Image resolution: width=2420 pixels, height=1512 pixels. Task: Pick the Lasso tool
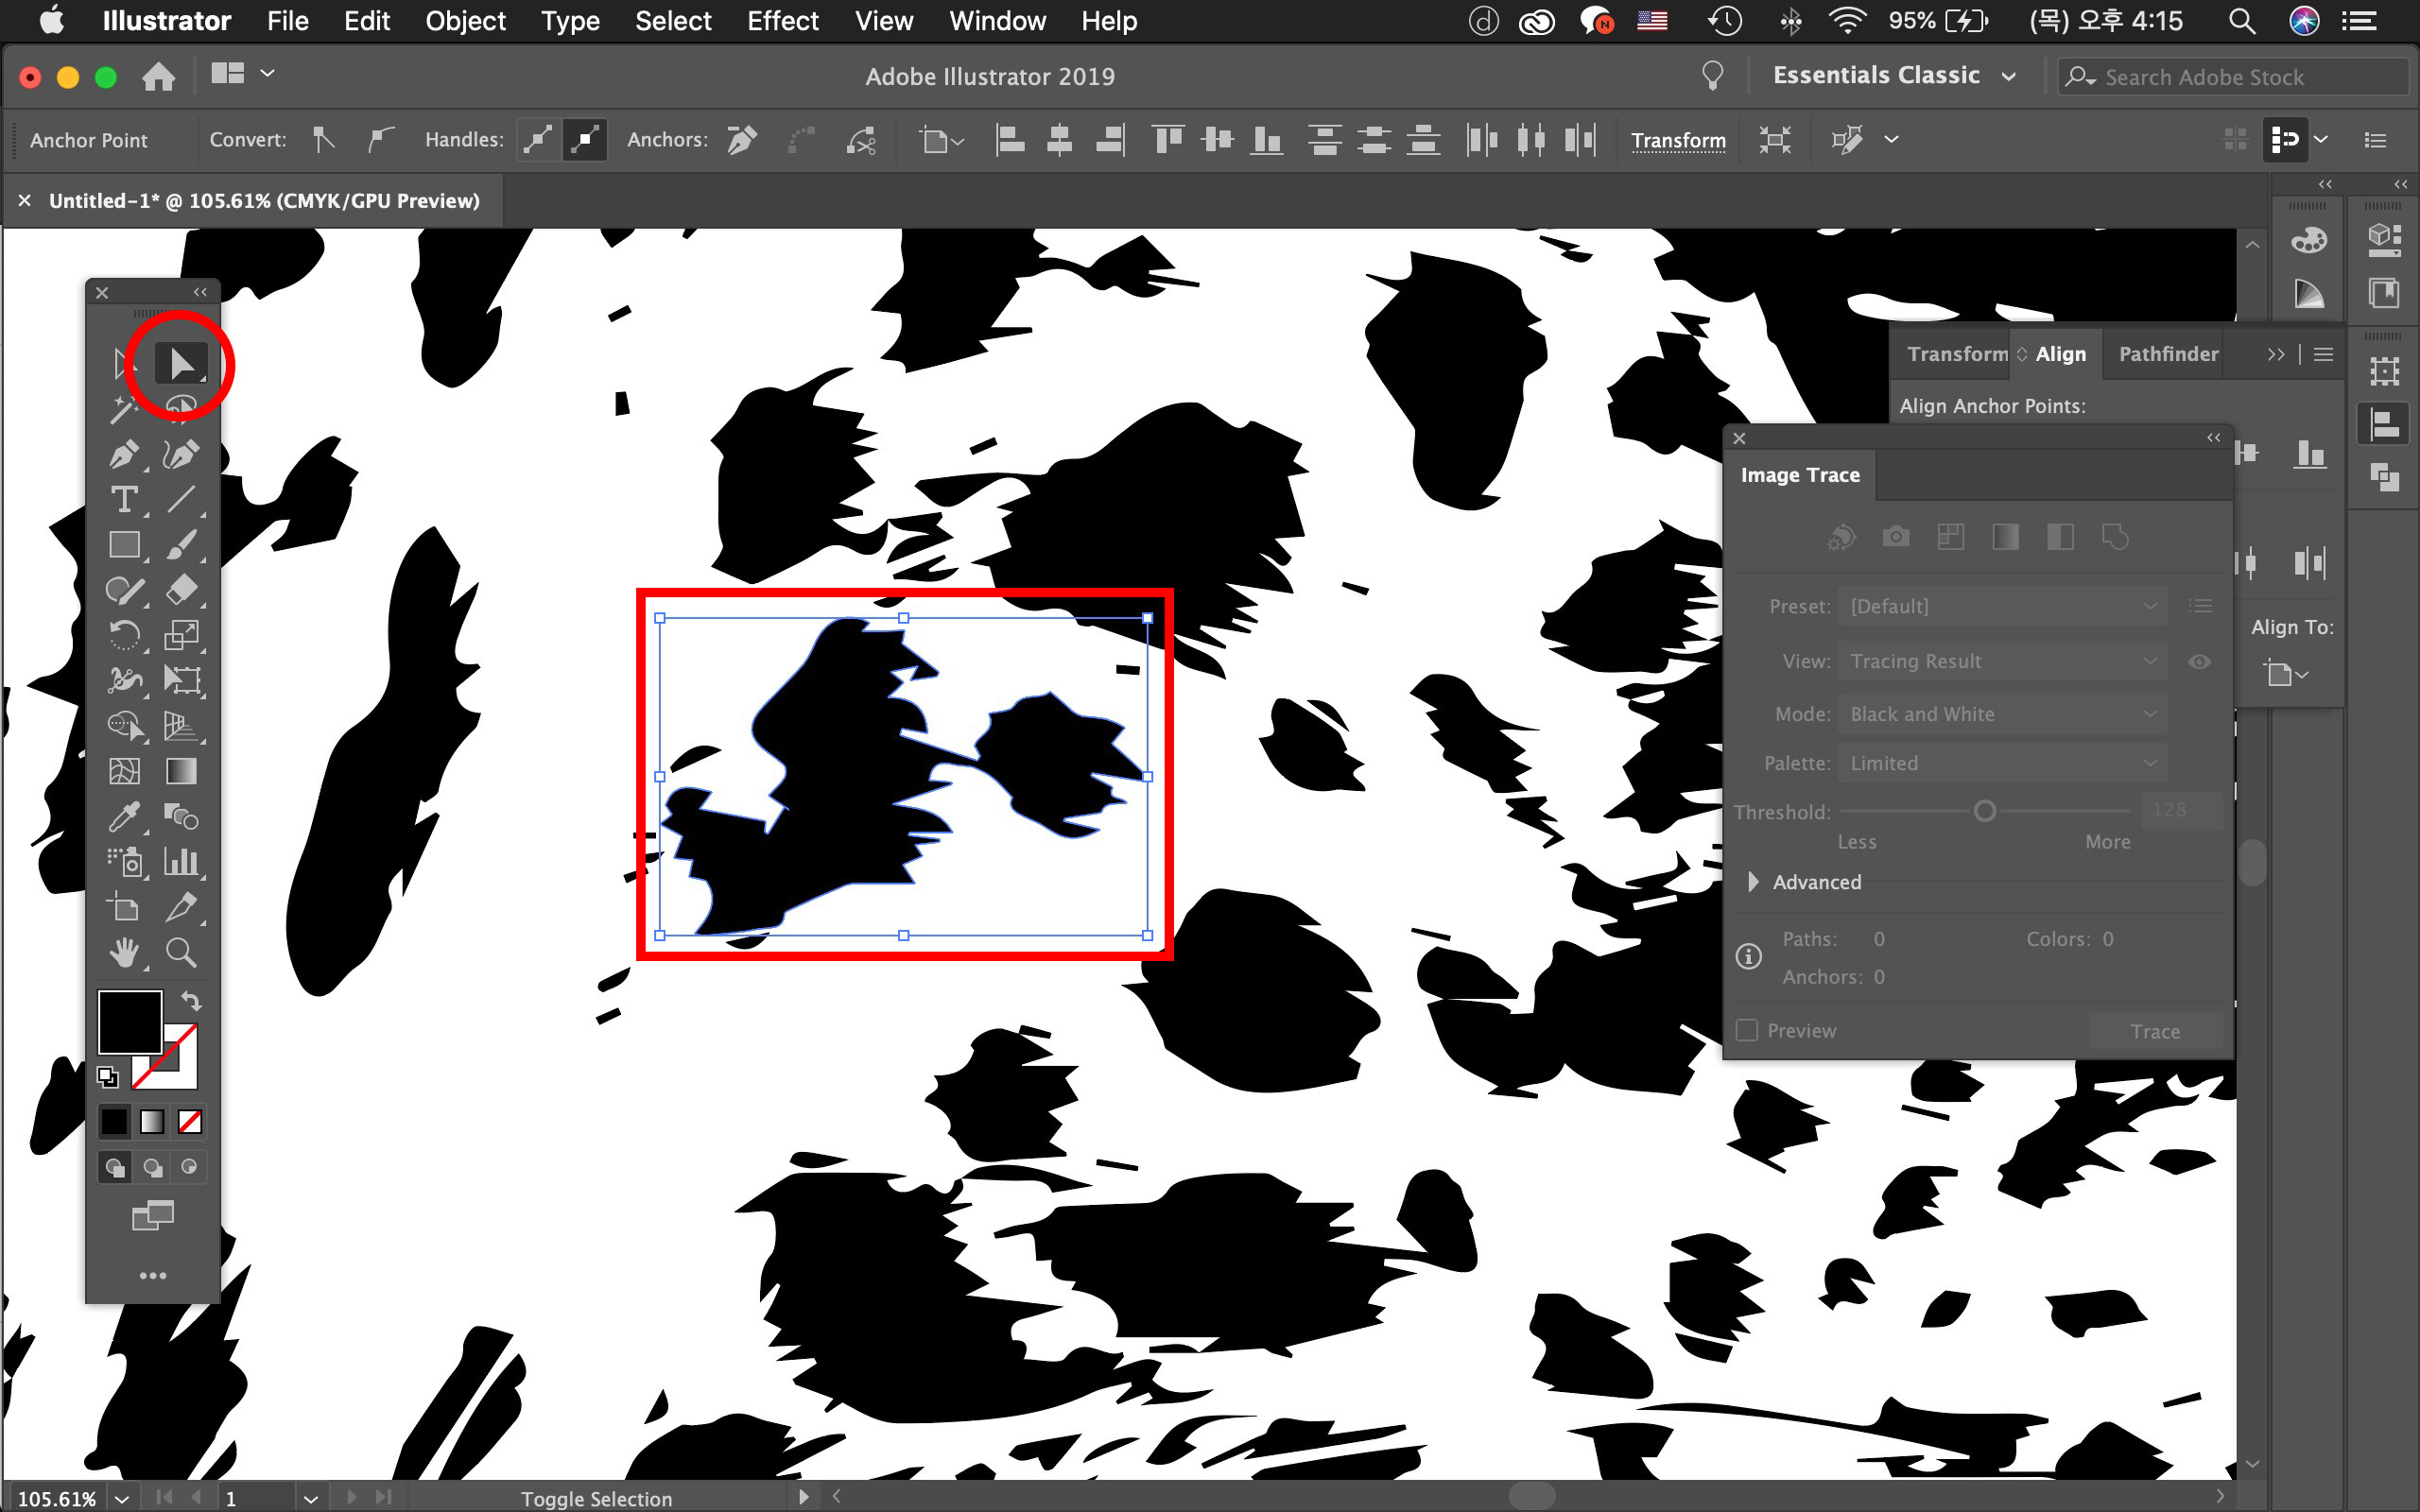point(182,407)
